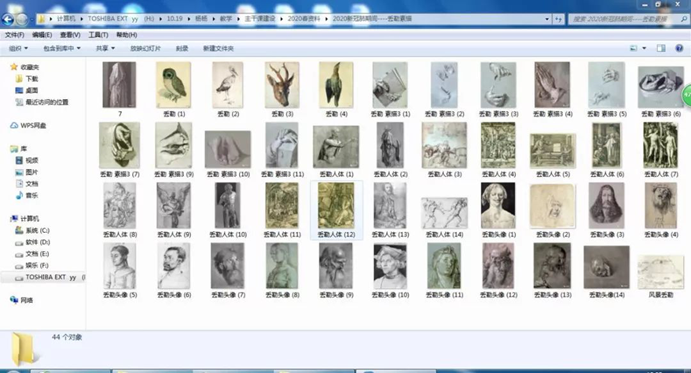Open the 文件(F) menu
691x373 pixels.
tap(14, 35)
